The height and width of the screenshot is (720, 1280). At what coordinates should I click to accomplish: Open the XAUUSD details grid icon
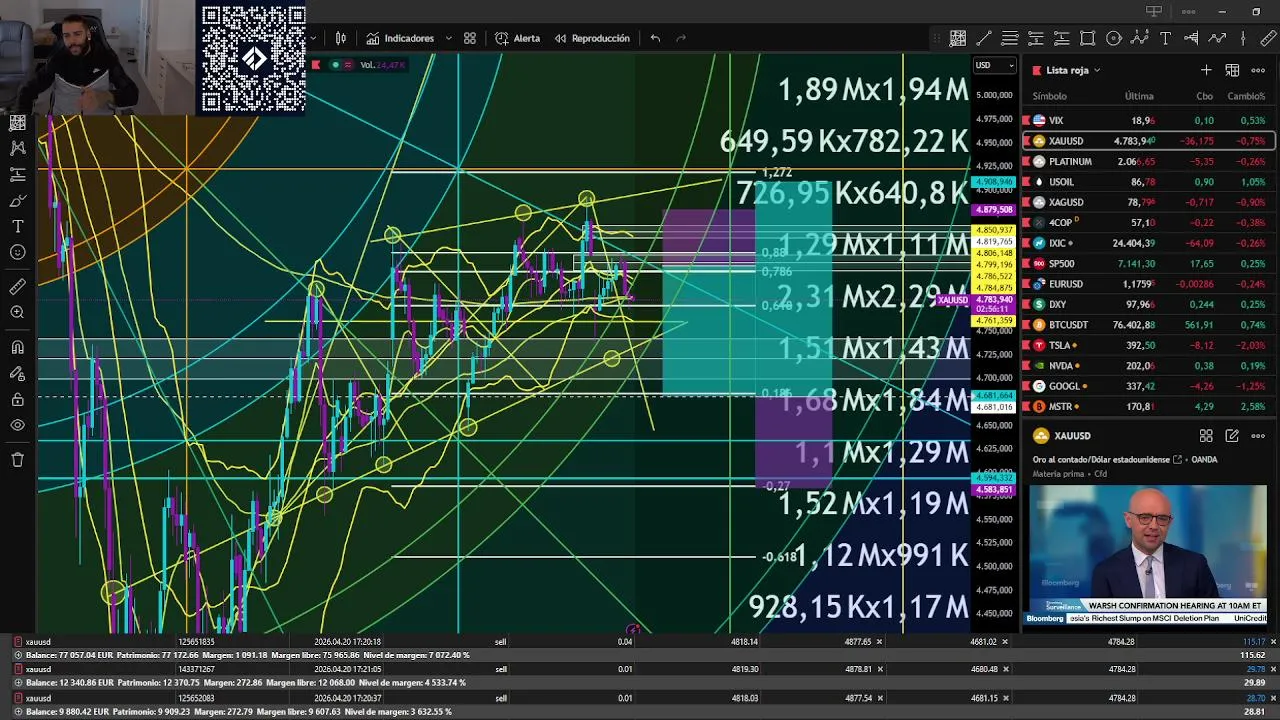click(1206, 436)
